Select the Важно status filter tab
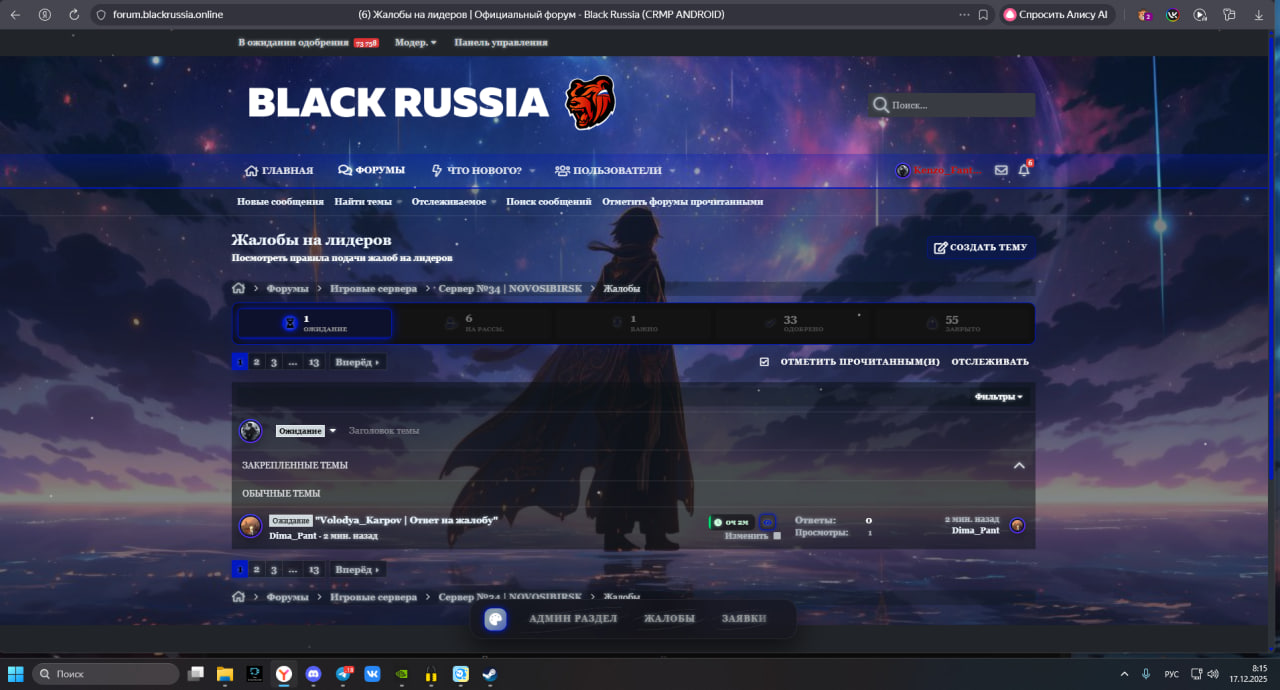Viewport: 1280px width, 690px height. (x=634, y=323)
